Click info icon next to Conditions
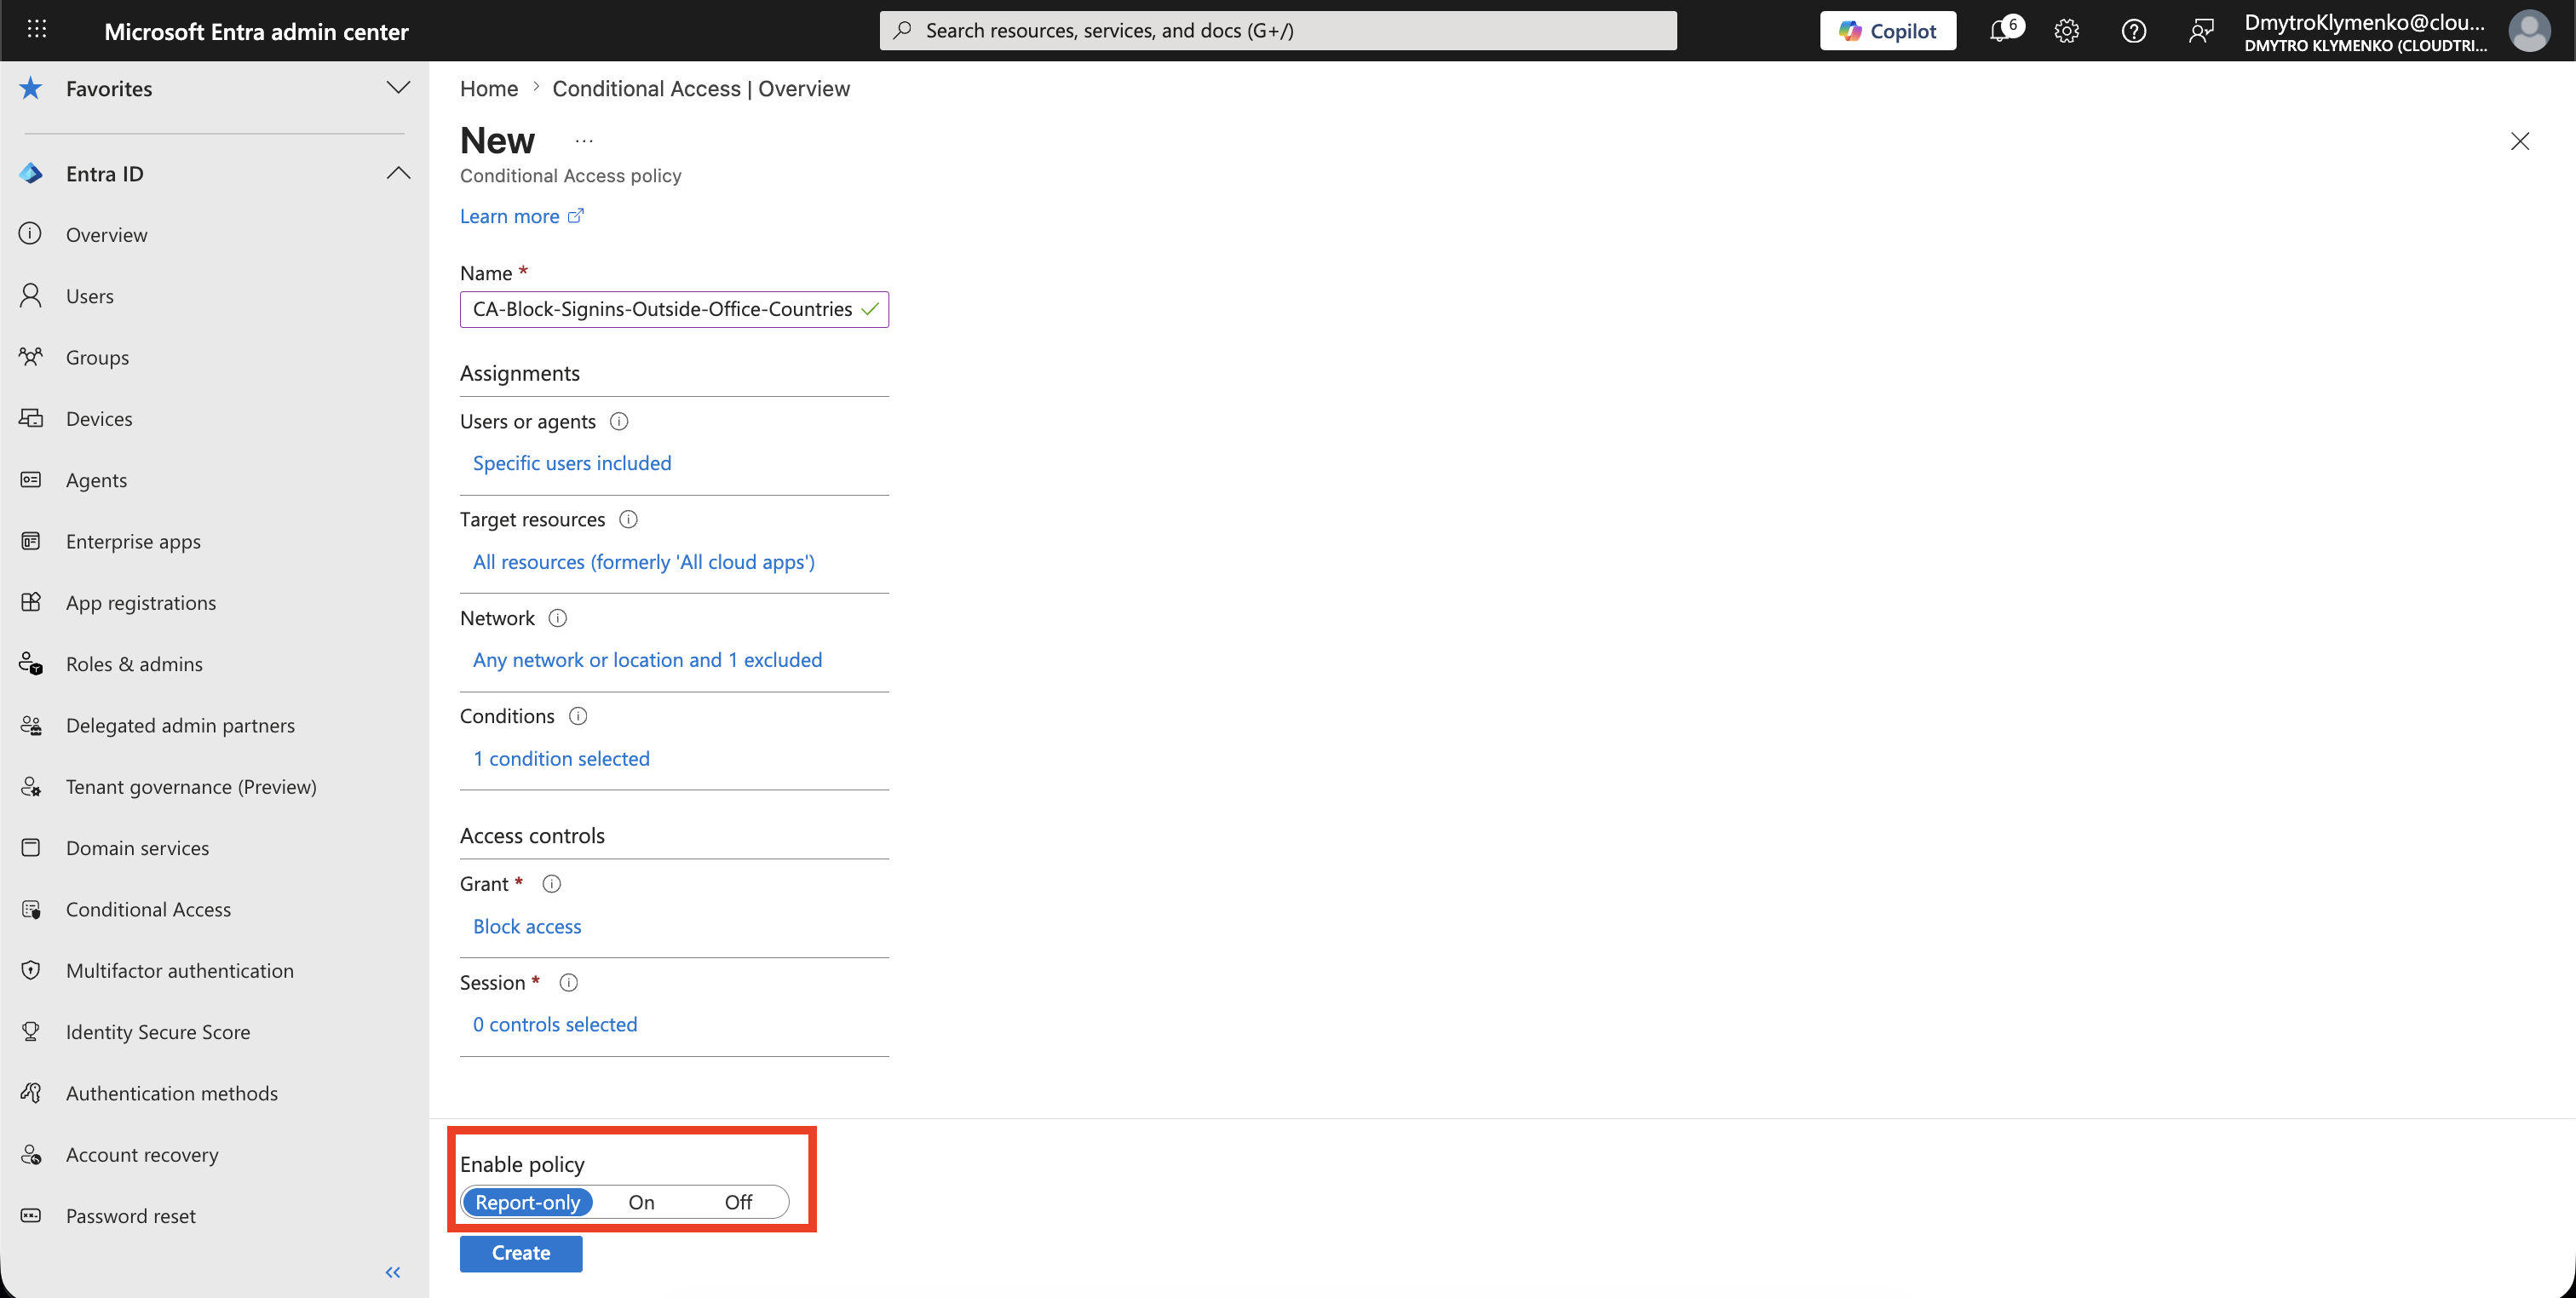This screenshot has width=2576, height=1298. point(578,716)
